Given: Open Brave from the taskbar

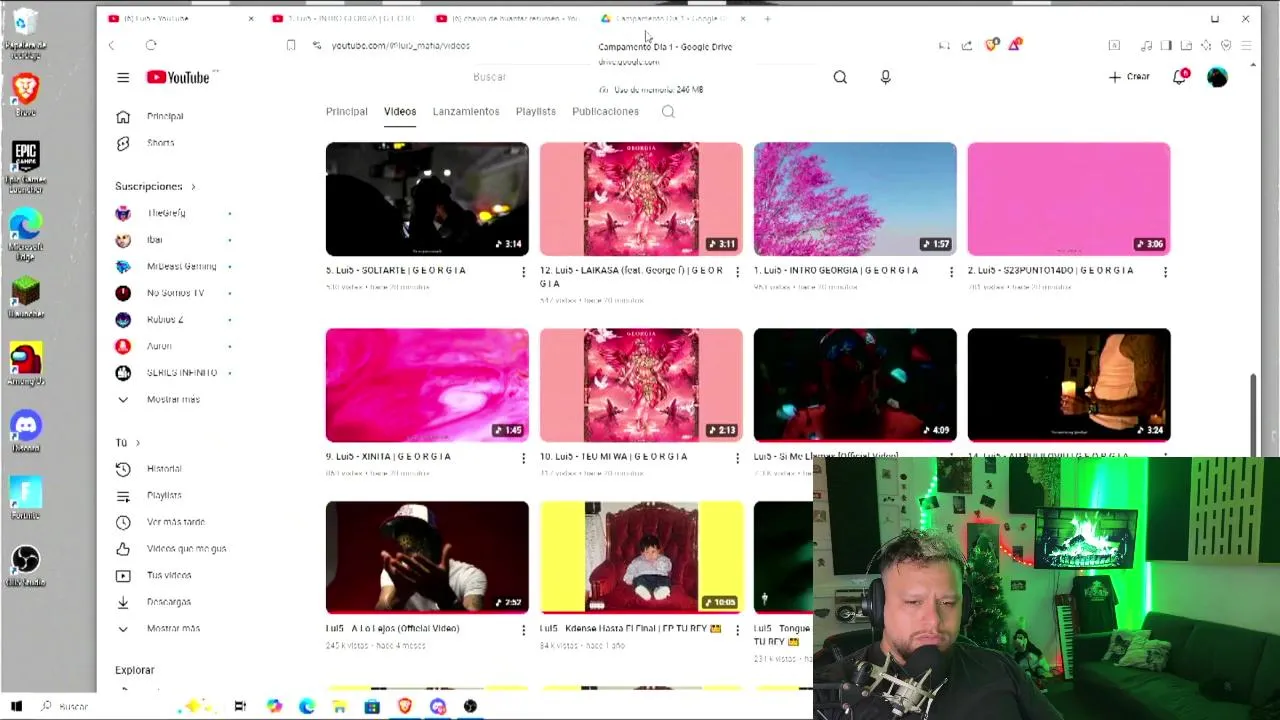Looking at the screenshot, I should click(404, 706).
